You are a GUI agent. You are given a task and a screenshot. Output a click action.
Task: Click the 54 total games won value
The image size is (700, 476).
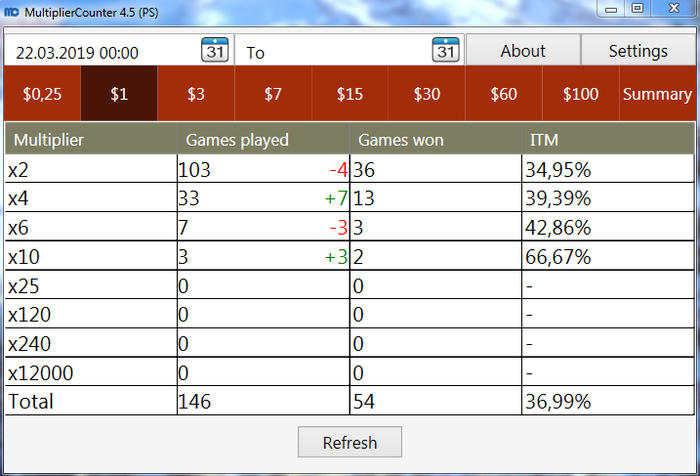[x=364, y=401]
